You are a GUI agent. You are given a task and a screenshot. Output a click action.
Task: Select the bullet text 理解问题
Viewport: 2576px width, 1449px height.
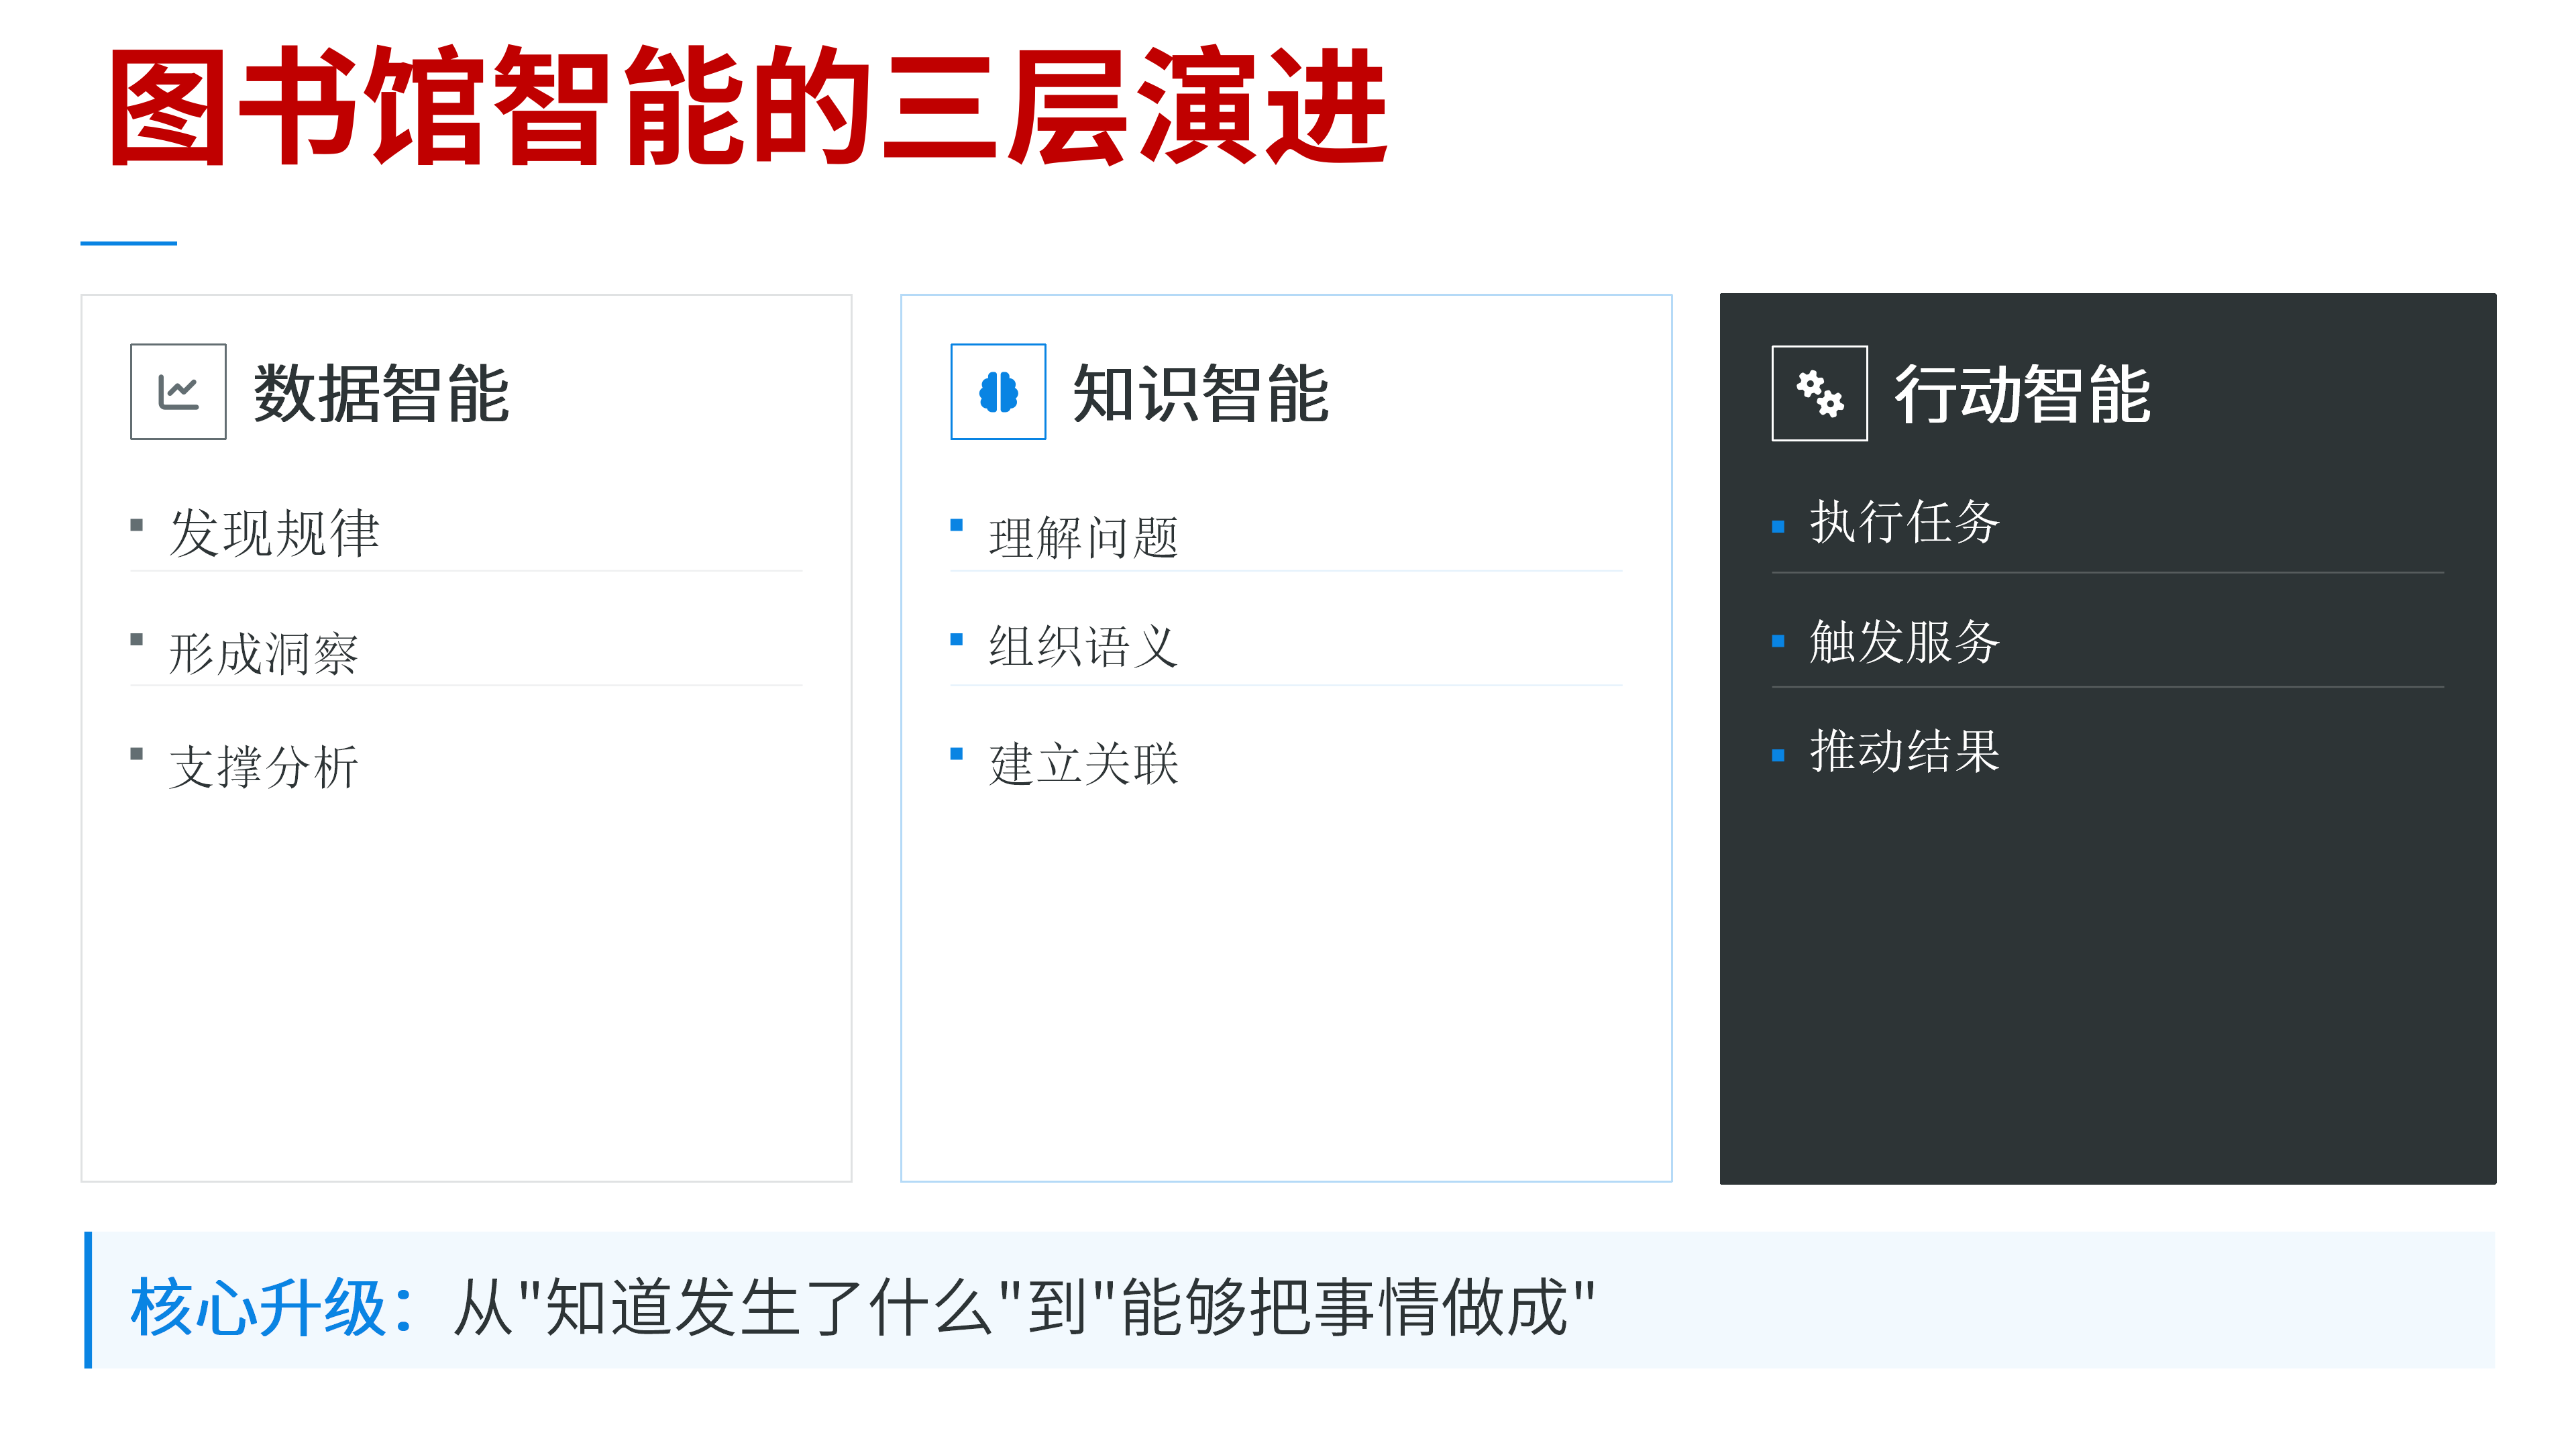pos(1083,538)
